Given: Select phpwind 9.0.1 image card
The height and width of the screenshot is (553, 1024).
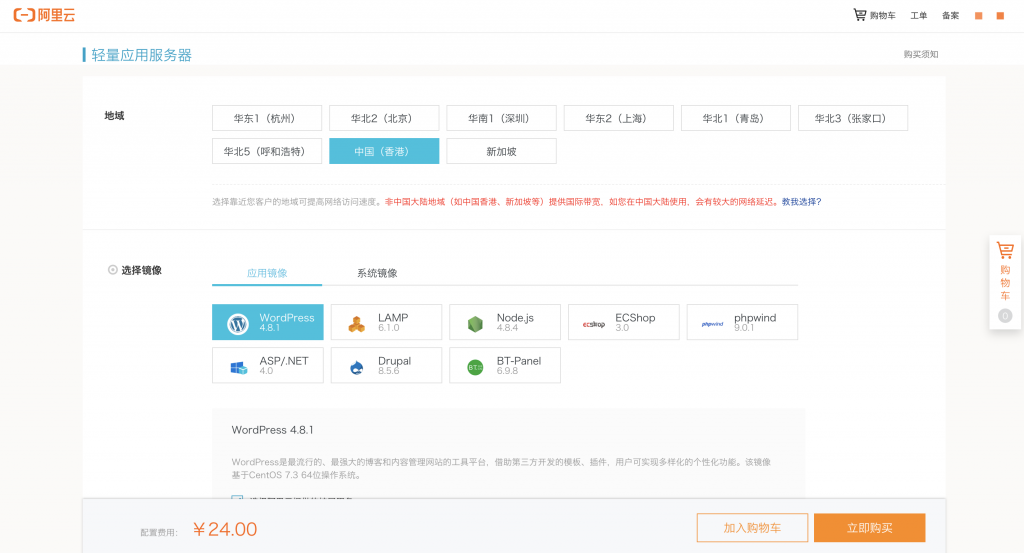Looking at the screenshot, I should pyautogui.click(x=742, y=322).
